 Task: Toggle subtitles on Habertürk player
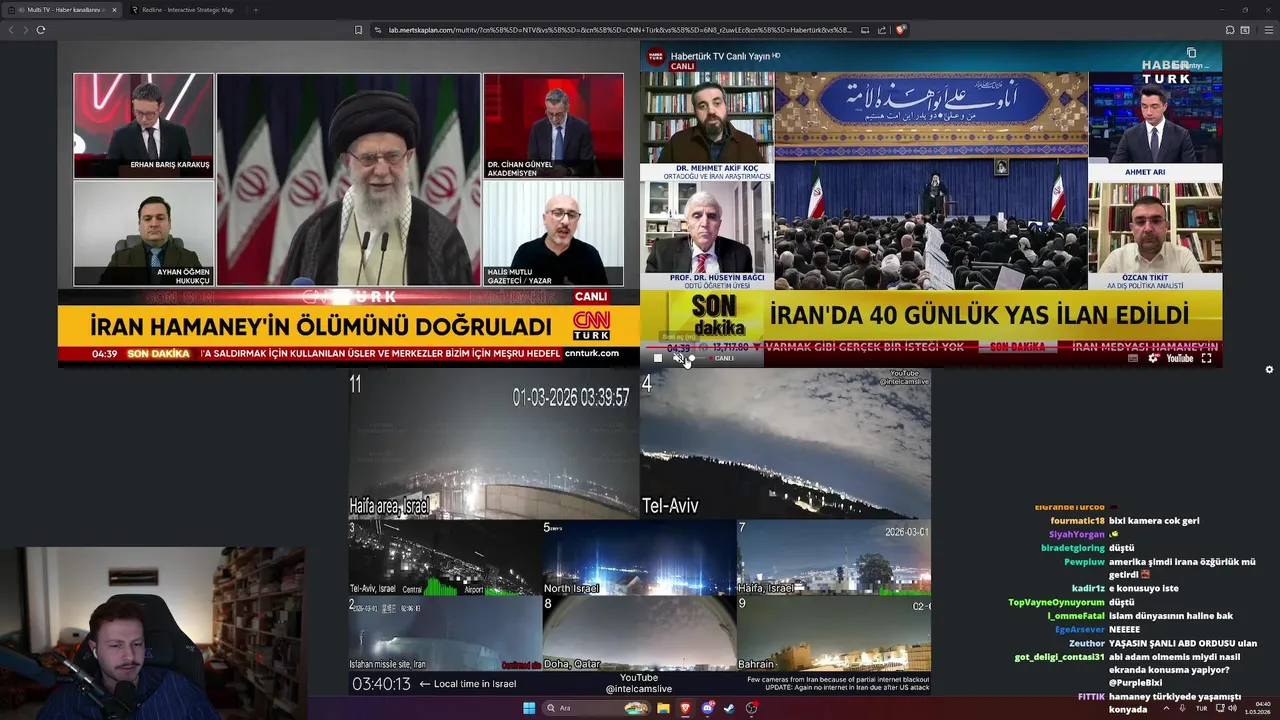tap(1133, 358)
